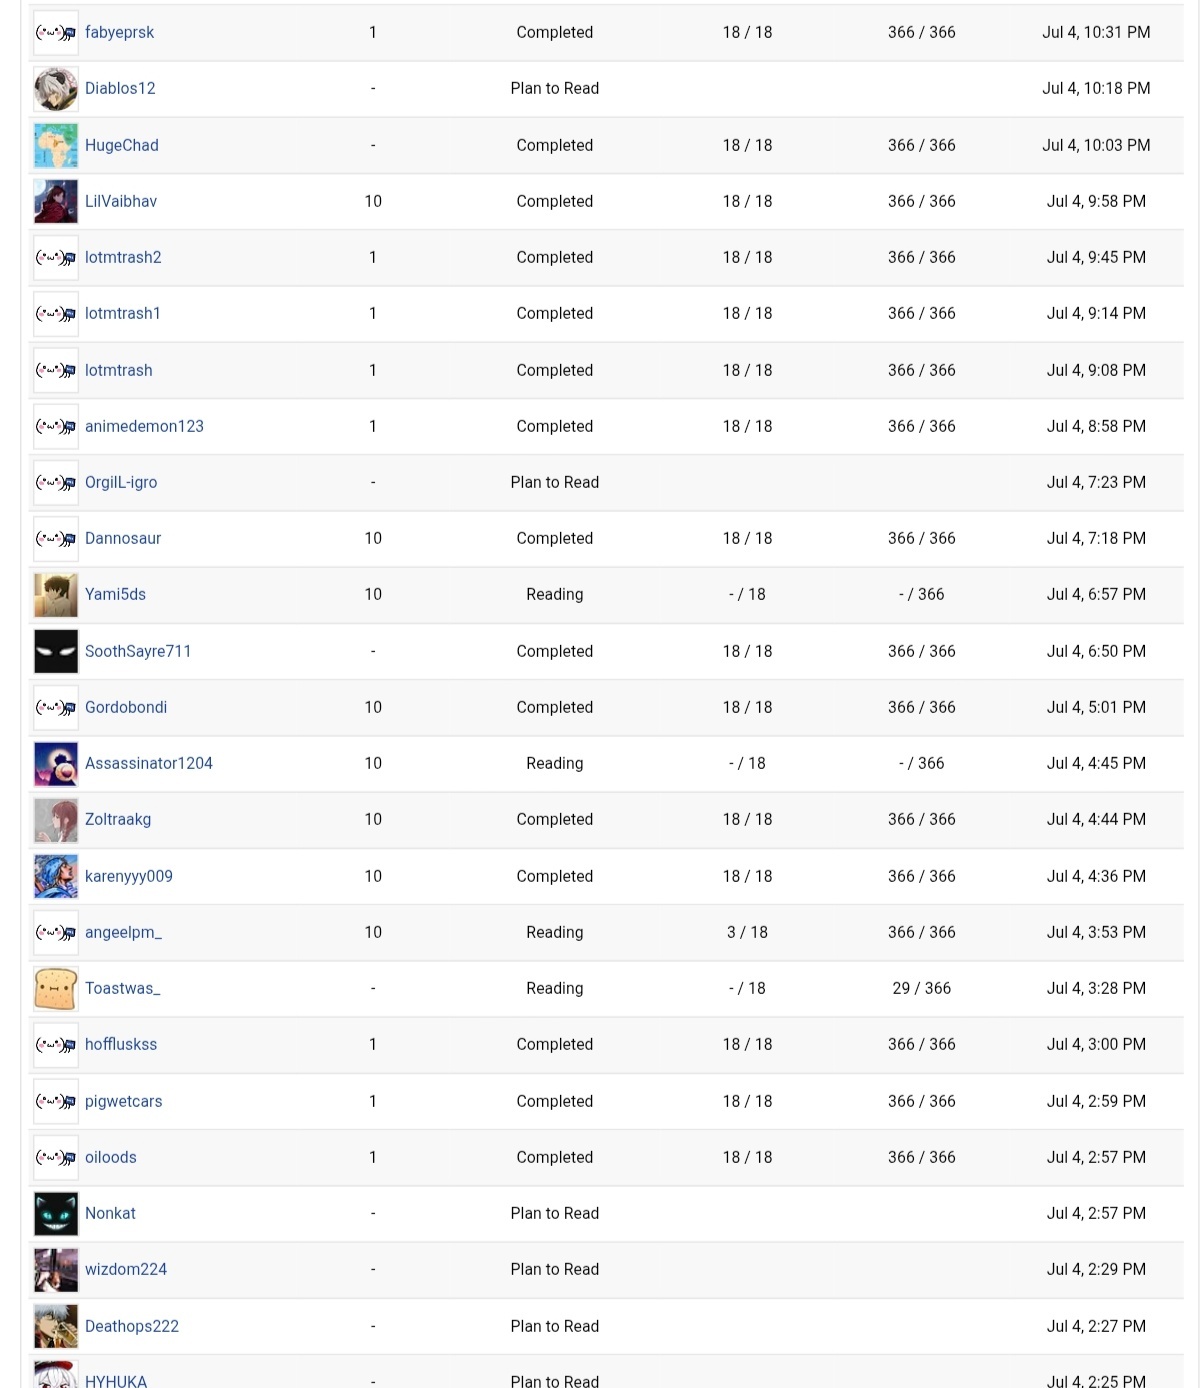Click the Gordobondi username link

tap(126, 707)
